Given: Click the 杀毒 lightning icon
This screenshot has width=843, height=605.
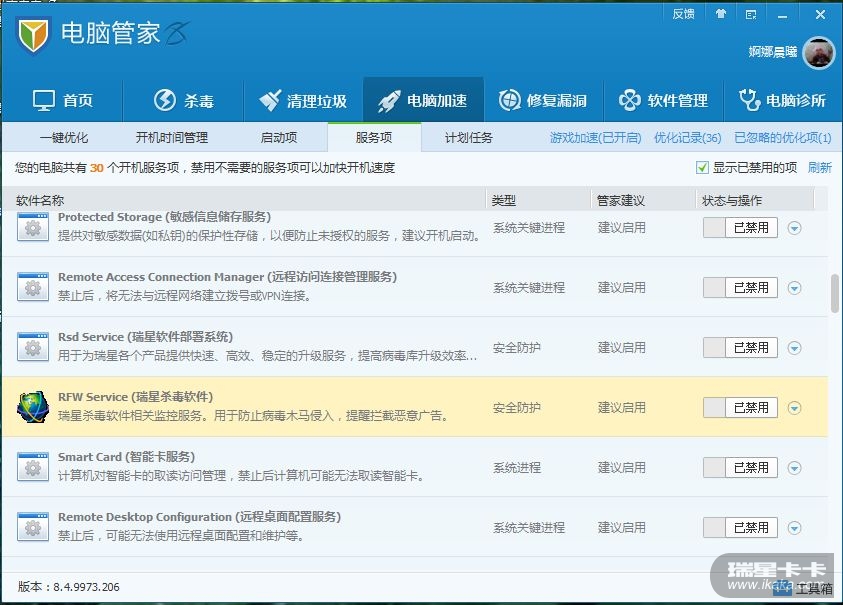Looking at the screenshot, I should [165, 100].
